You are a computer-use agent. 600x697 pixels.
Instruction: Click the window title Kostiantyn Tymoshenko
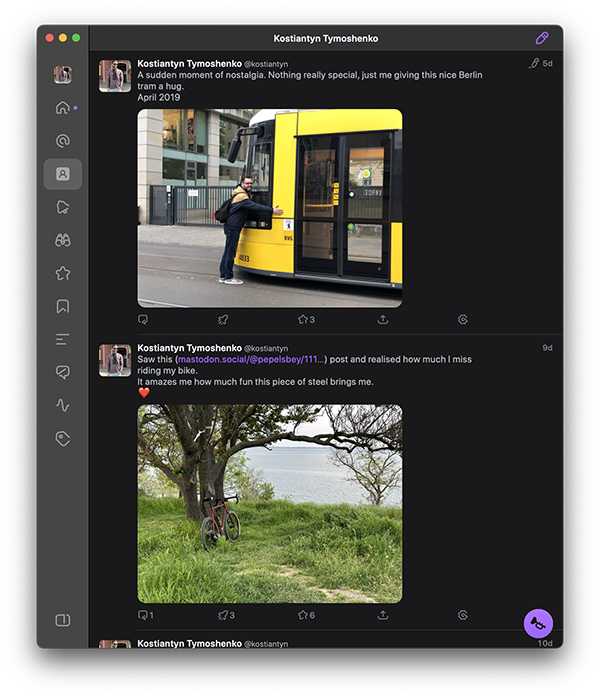coord(326,39)
